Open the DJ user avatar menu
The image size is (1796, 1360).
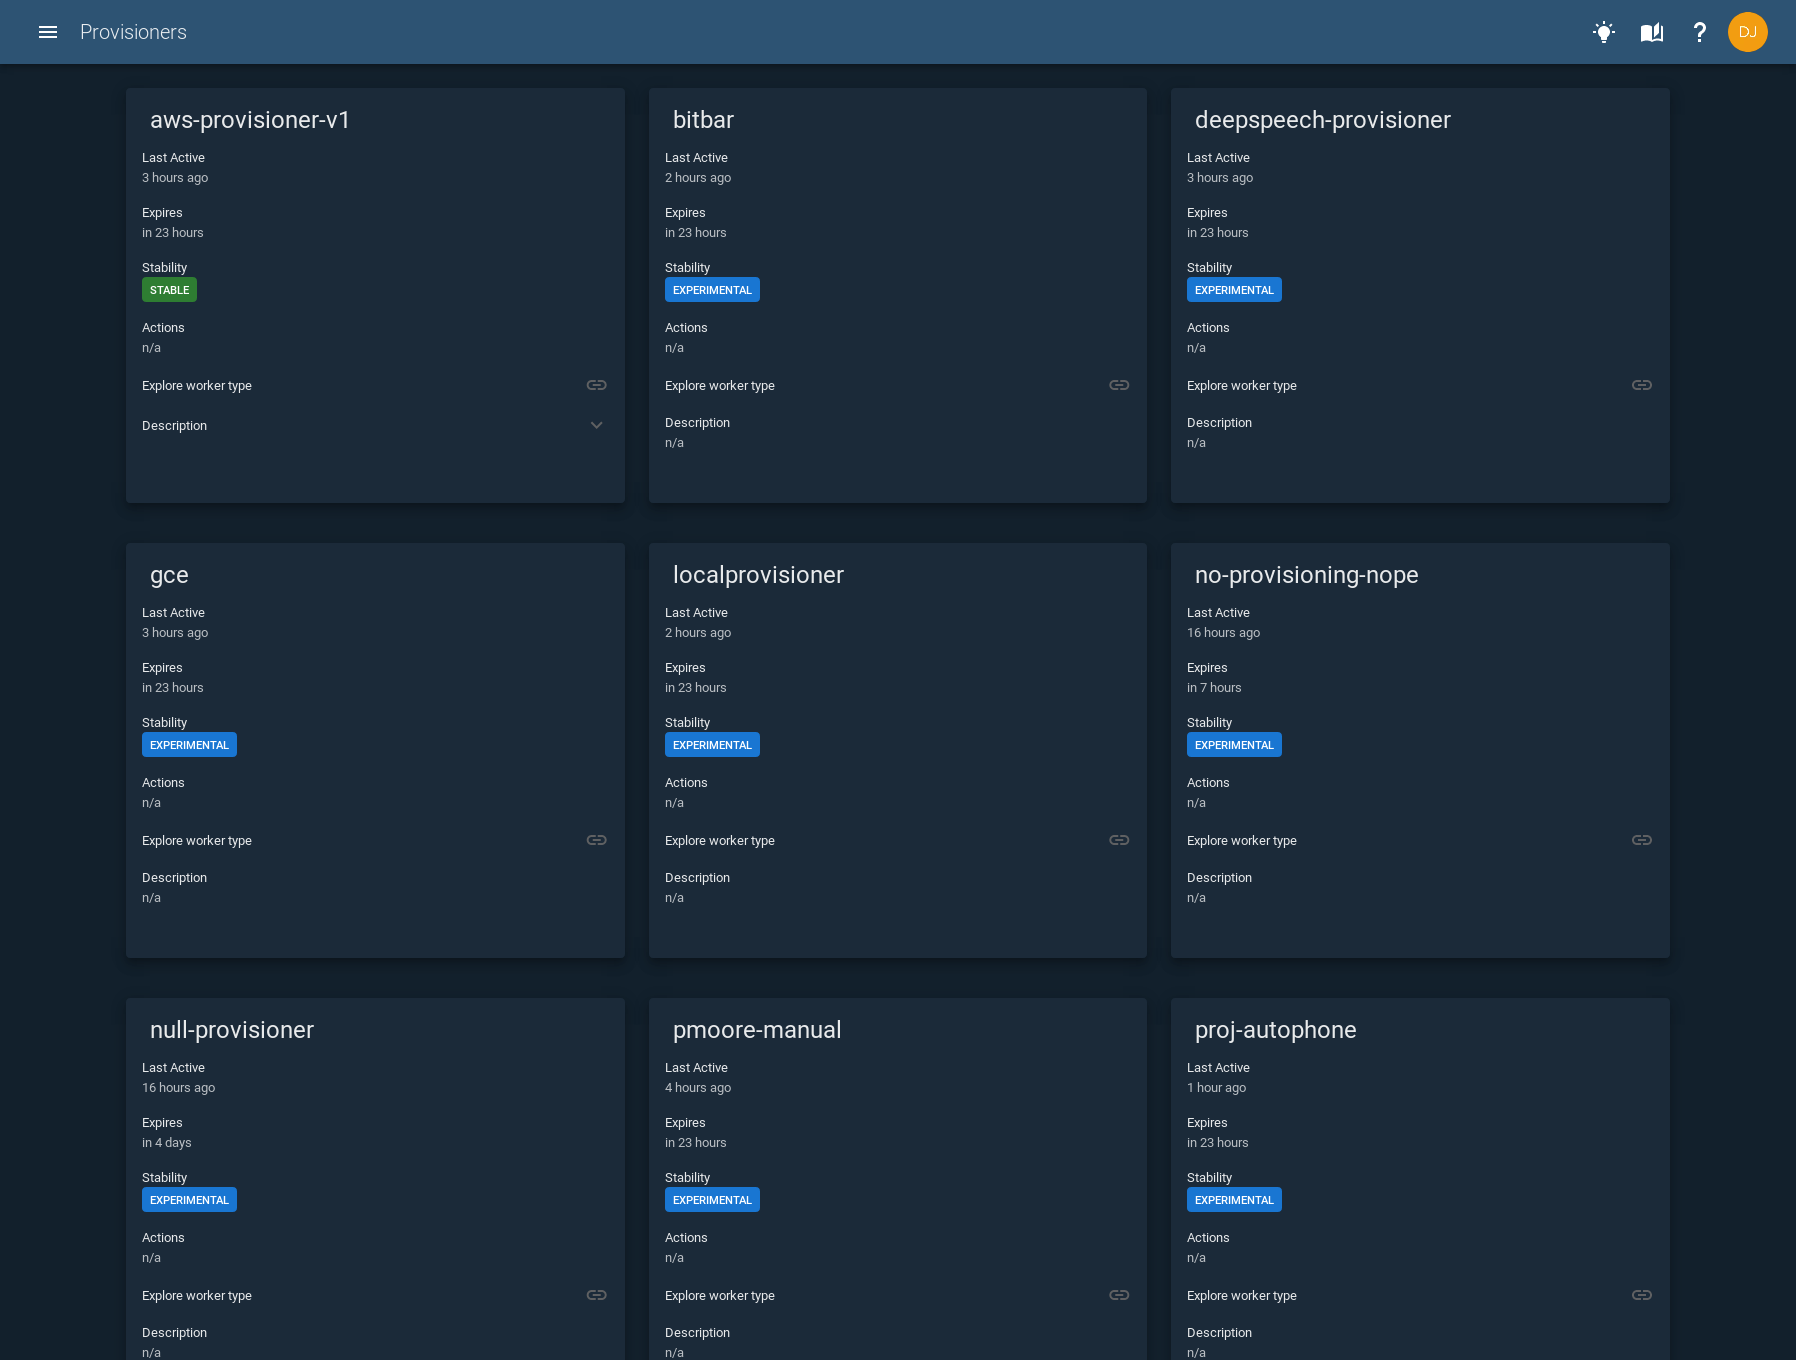[x=1748, y=32]
